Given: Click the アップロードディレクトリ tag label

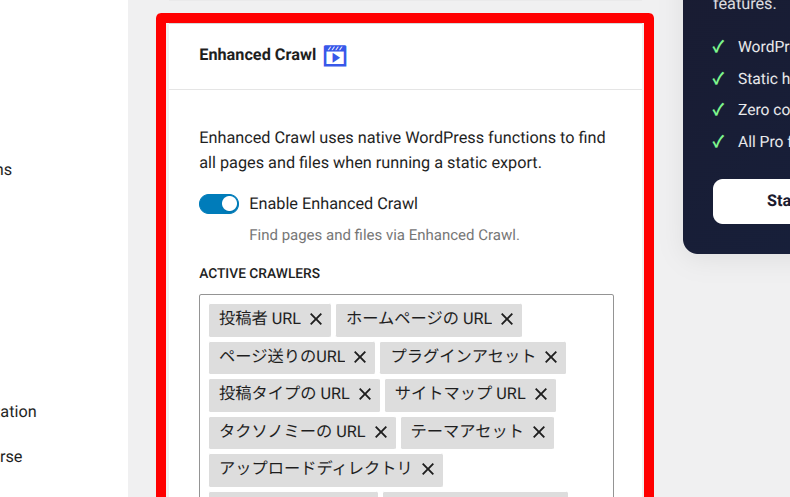Looking at the screenshot, I should [x=316, y=469].
